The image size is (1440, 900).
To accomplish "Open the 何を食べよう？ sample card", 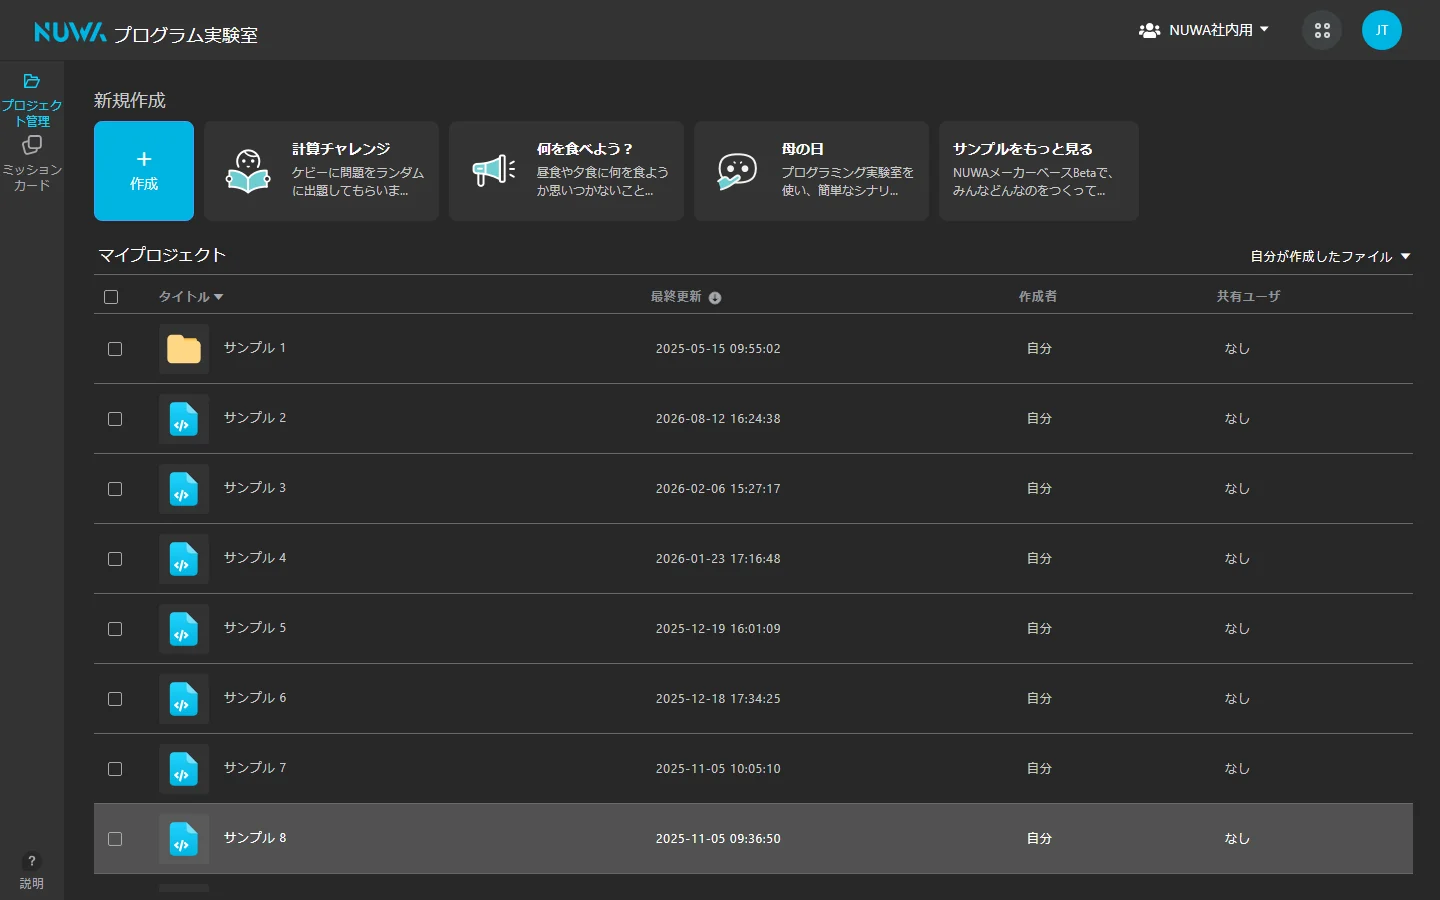I will click(566, 171).
